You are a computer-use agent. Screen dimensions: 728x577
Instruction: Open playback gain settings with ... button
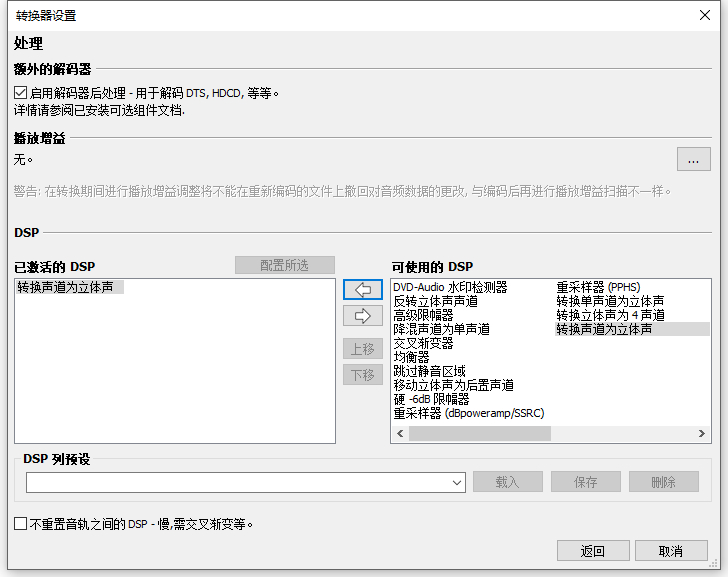pyautogui.click(x=693, y=159)
